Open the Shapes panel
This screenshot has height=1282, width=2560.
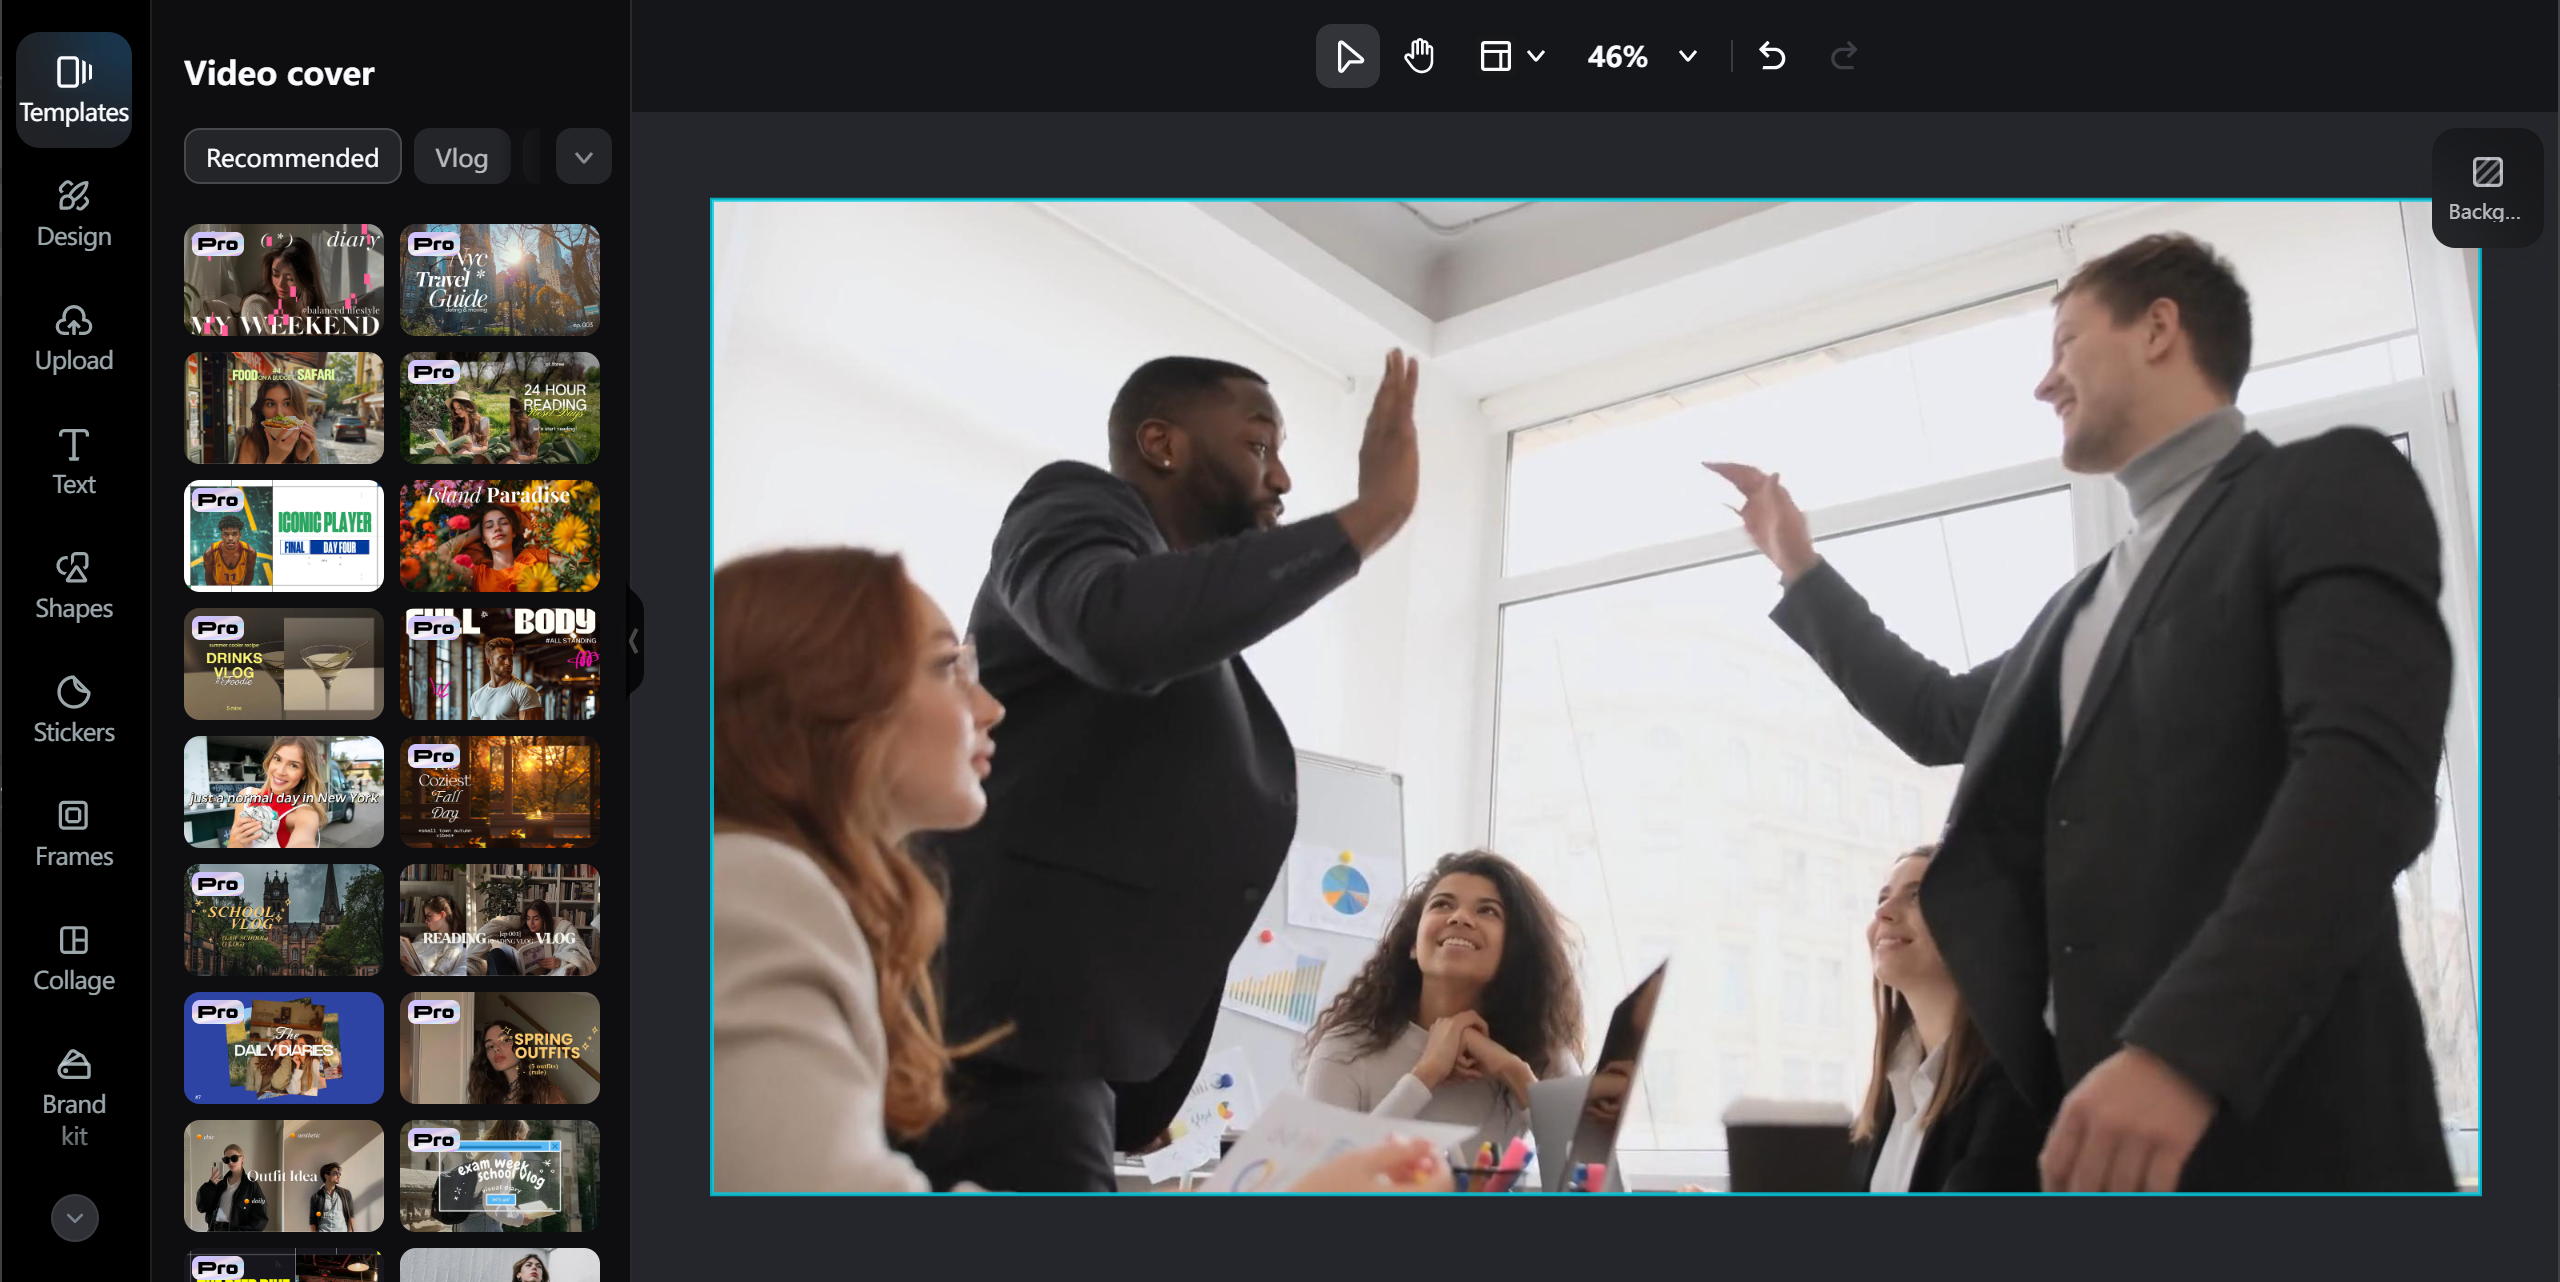point(74,586)
